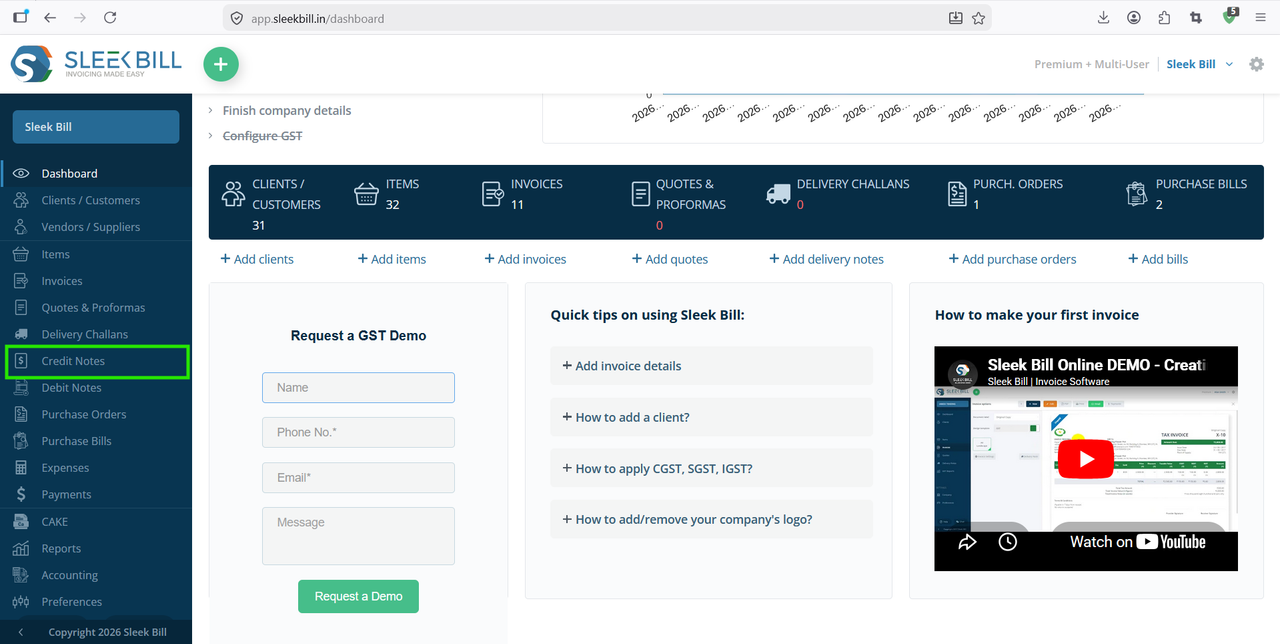Click the Clients / Customers people icon in stats bar
Screen dimensions: 1280x644
coord(233,193)
